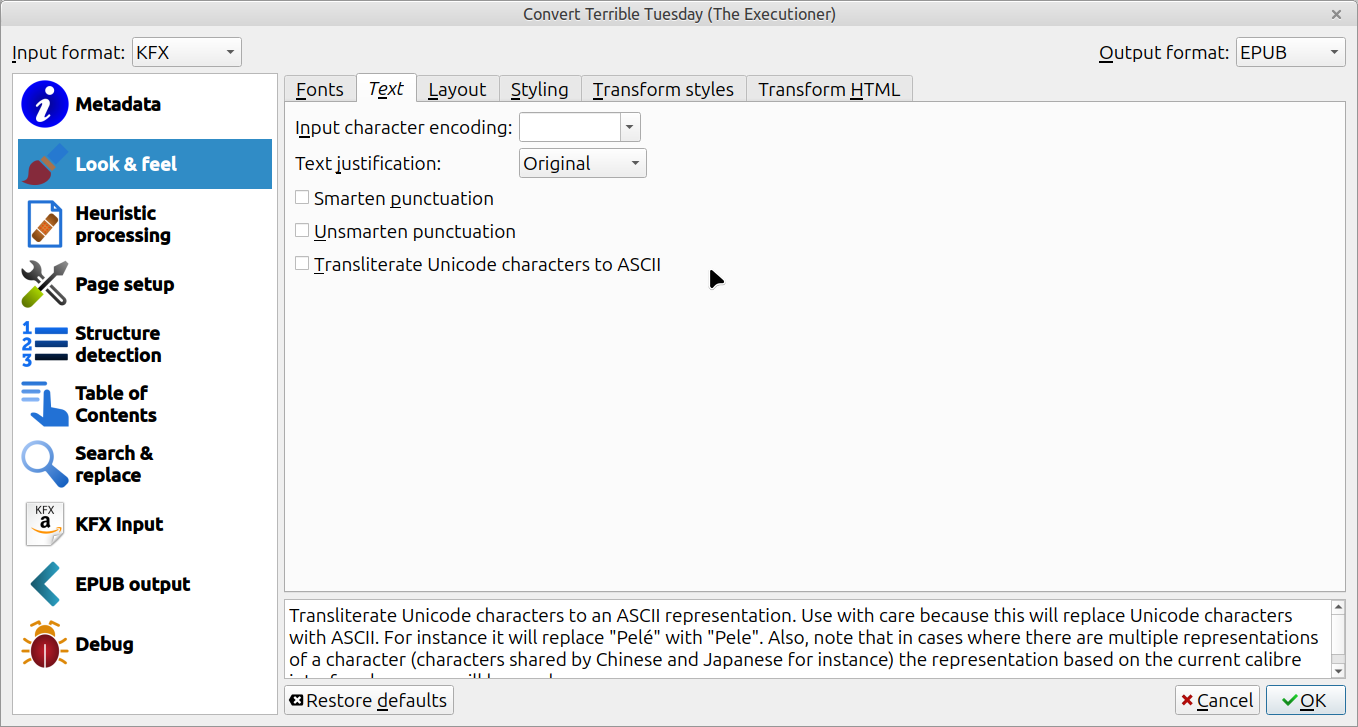Open KFX Input file icon
The width and height of the screenshot is (1358, 727).
coord(45,524)
